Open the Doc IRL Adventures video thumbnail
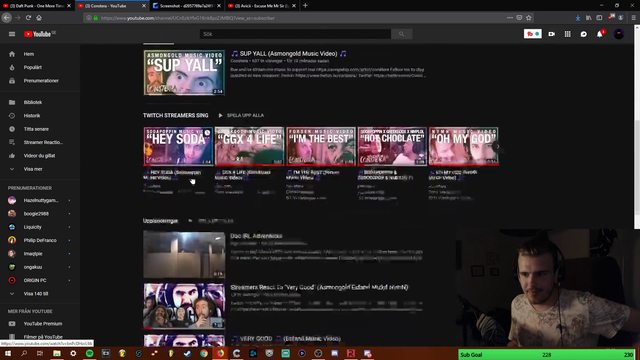This screenshot has width=640, height=360. 184,255
